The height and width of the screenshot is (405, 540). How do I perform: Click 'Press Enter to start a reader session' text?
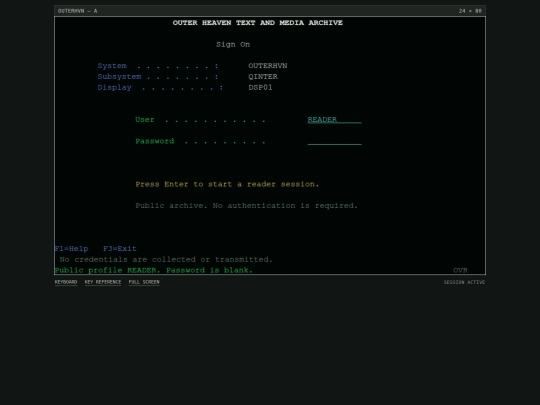pos(227,184)
